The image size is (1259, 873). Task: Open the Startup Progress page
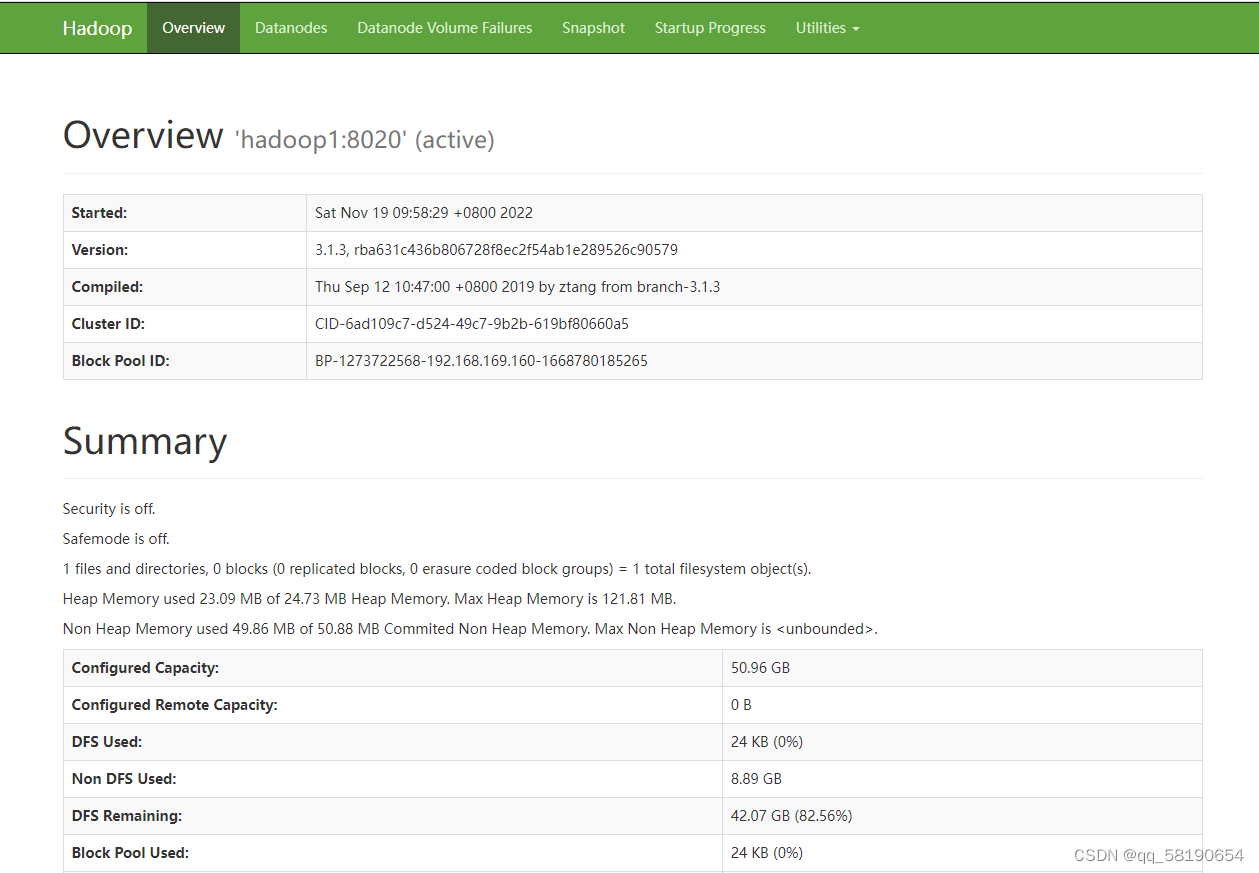tap(709, 27)
